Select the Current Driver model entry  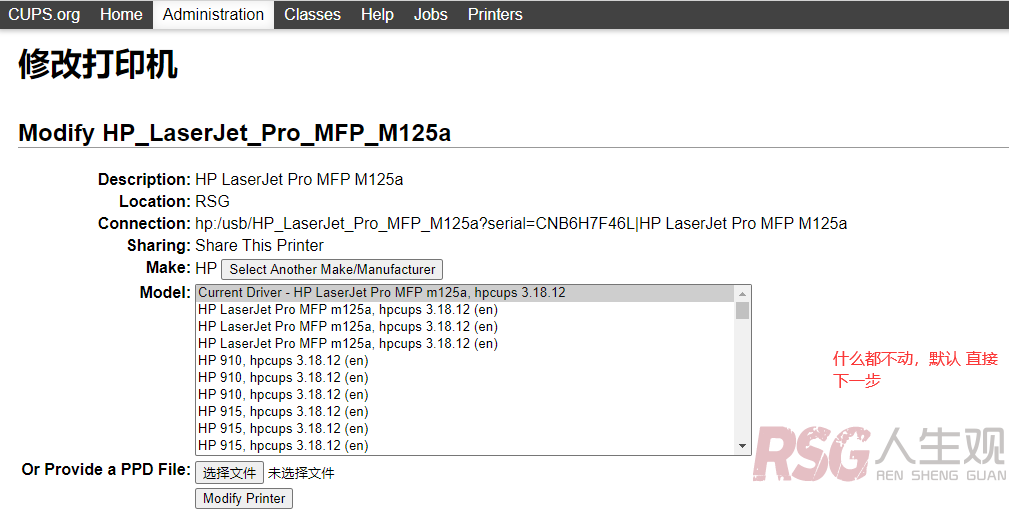465,293
